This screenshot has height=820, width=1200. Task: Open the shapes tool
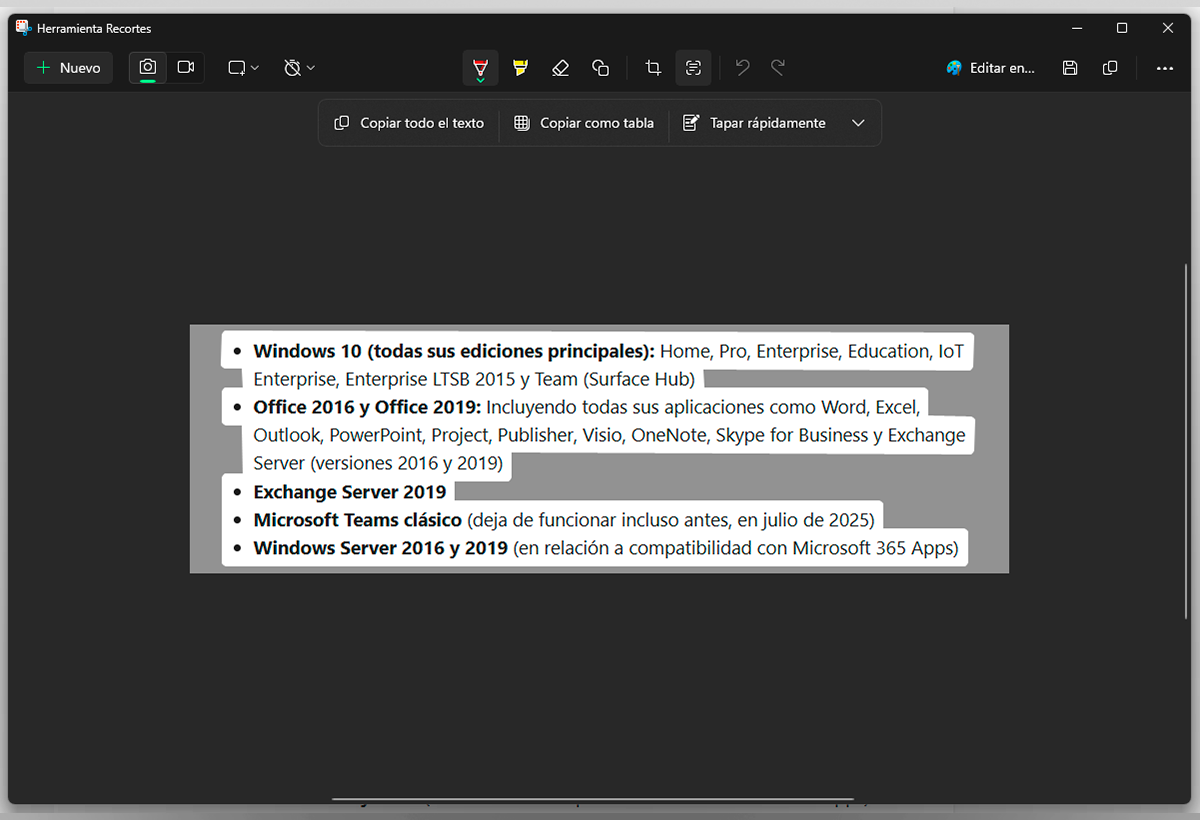click(600, 68)
